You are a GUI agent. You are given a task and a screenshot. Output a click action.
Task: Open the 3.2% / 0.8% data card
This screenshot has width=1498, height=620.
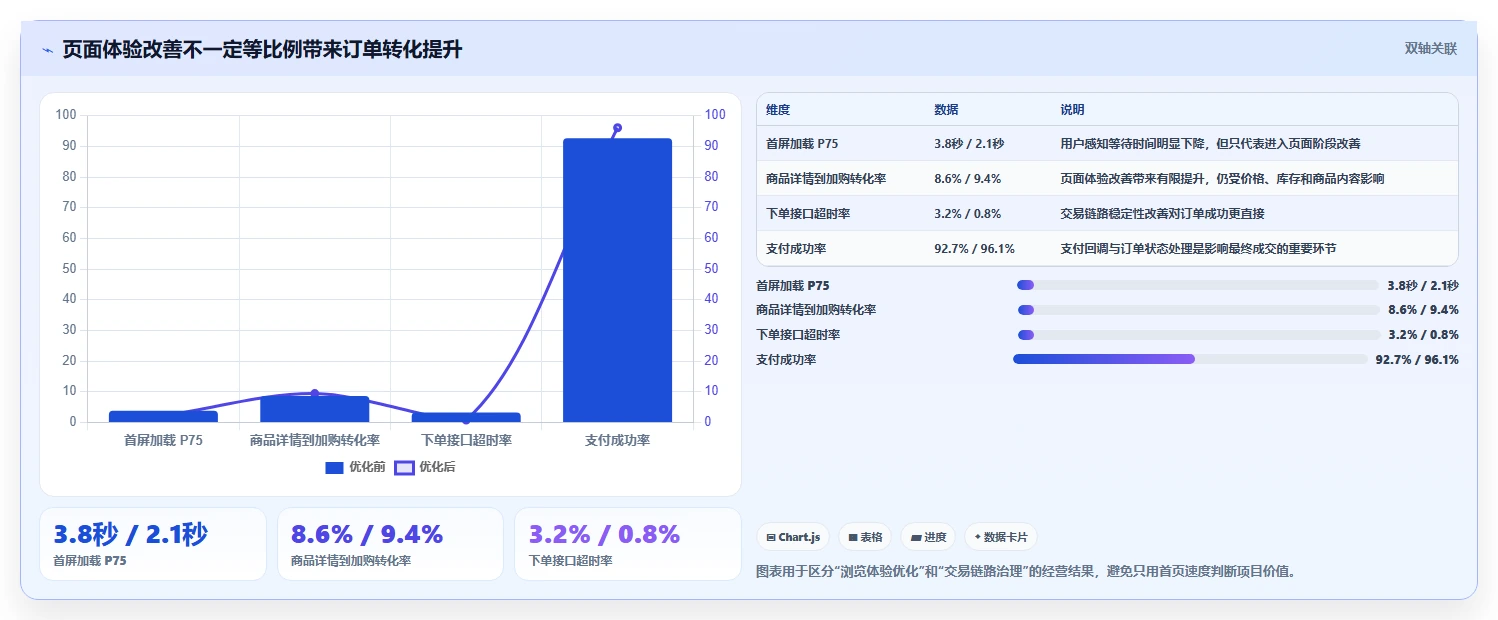(628, 544)
